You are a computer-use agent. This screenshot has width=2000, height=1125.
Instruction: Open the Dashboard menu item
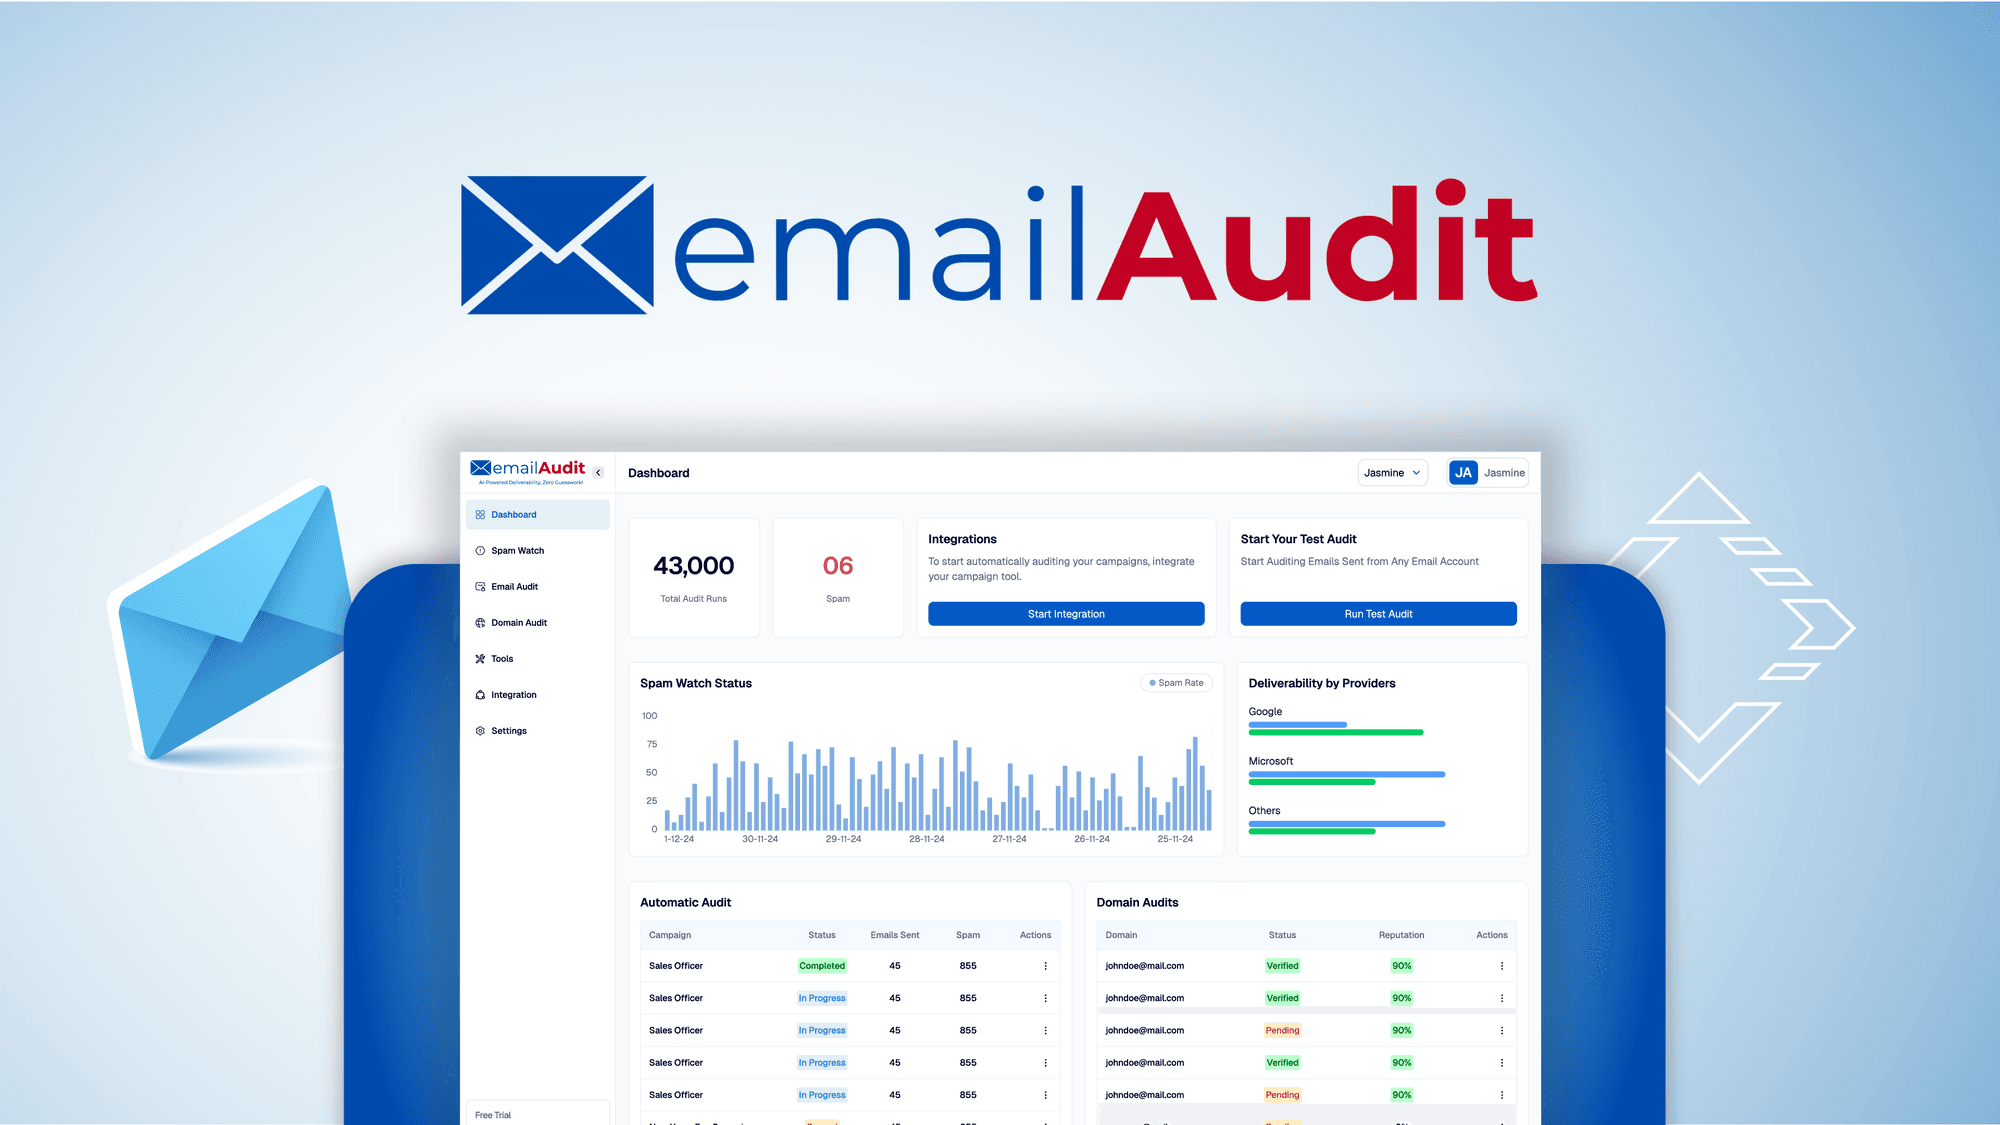(x=538, y=515)
